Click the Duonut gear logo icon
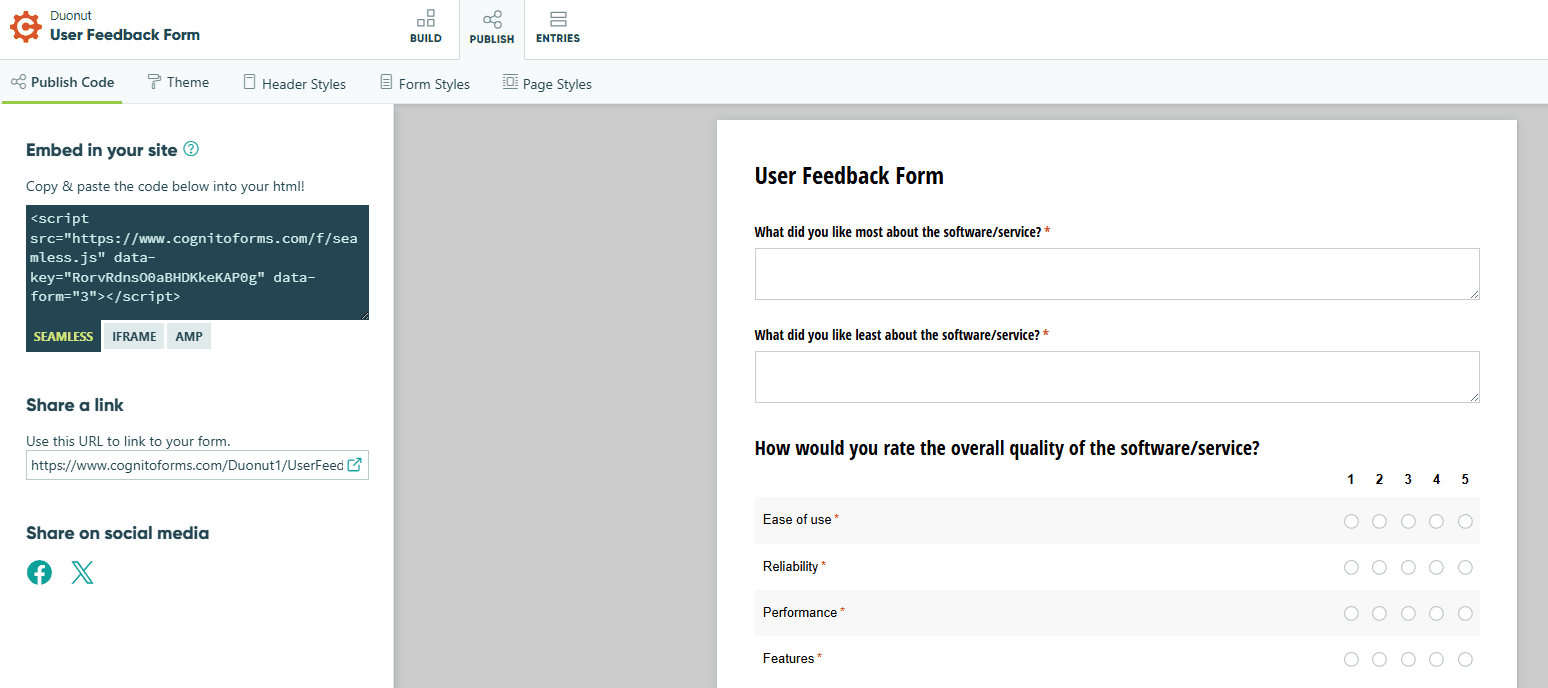Image resolution: width=1548 pixels, height=688 pixels. [x=26, y=27]
